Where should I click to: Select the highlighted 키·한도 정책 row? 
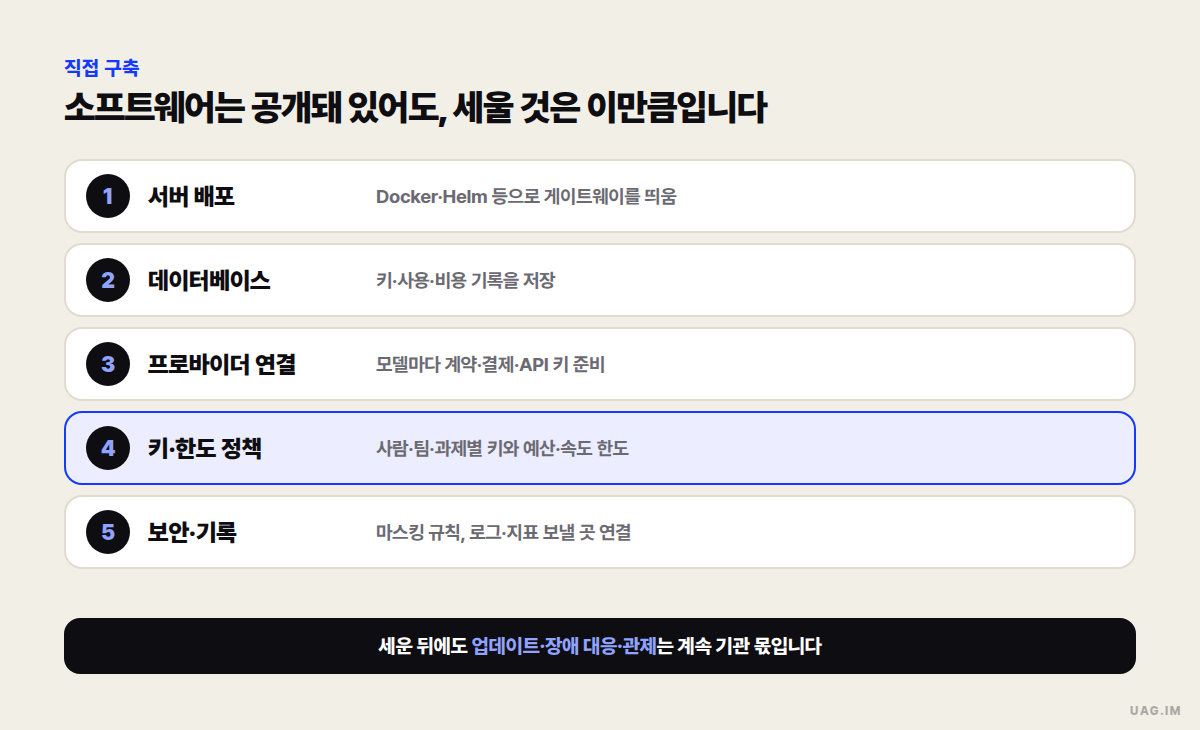[600, 448]
